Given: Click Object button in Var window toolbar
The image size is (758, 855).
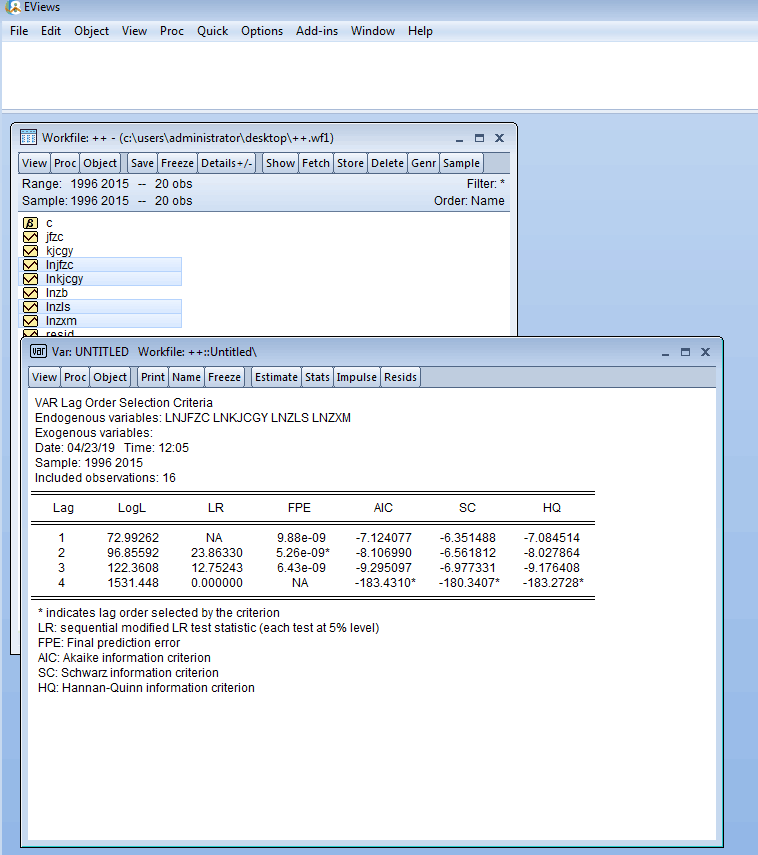Looking at the screenshot, I should (x=110, y=377).
